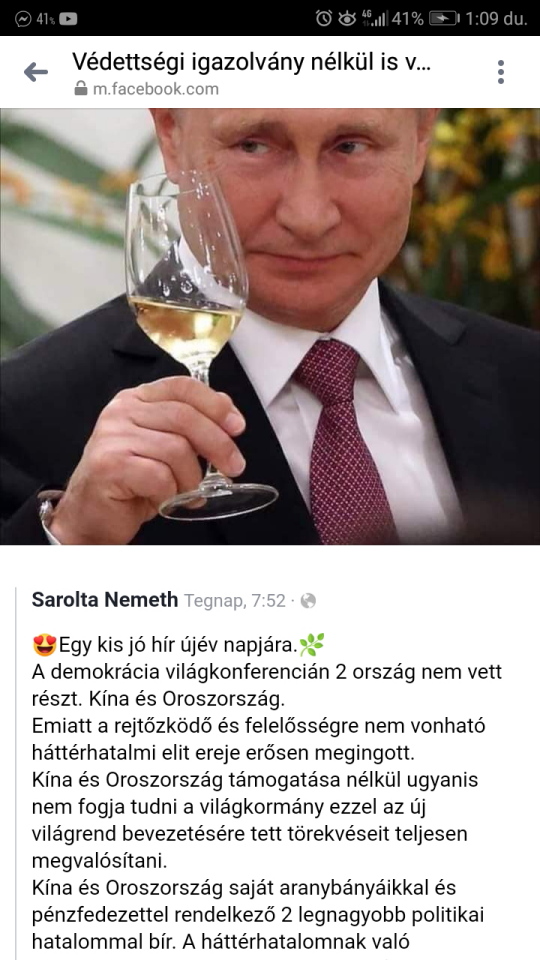Tap the Messenger notification icon in status bar
Viewport: 540px width, 960px height.
(23, 19)
